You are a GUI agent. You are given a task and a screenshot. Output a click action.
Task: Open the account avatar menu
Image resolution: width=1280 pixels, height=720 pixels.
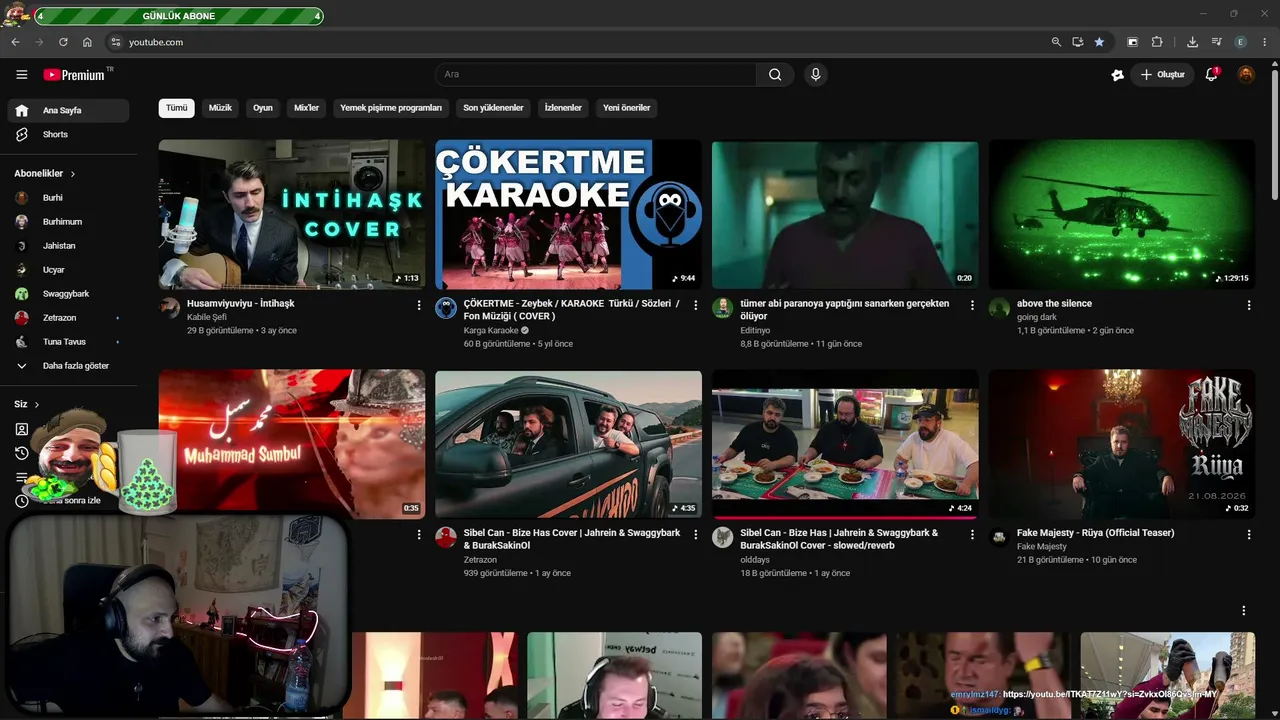pyautogui.click(x=1246, y=75)
